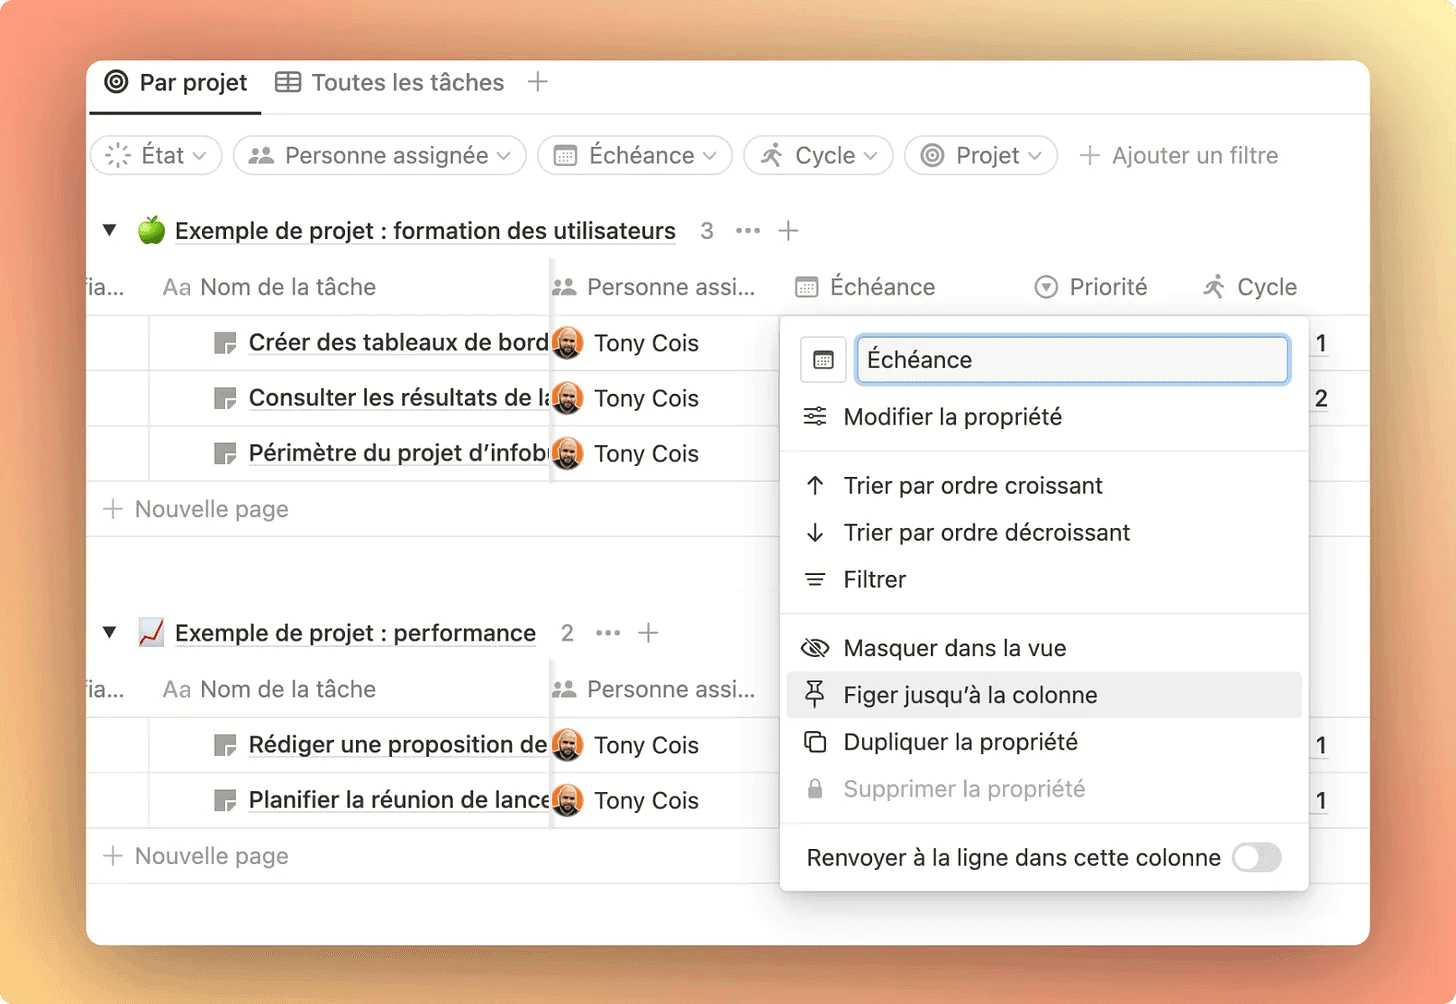Click the three-dots menu for the performance group
The width and height of the screenshot is (1456, 1004).
click(608, 633)
